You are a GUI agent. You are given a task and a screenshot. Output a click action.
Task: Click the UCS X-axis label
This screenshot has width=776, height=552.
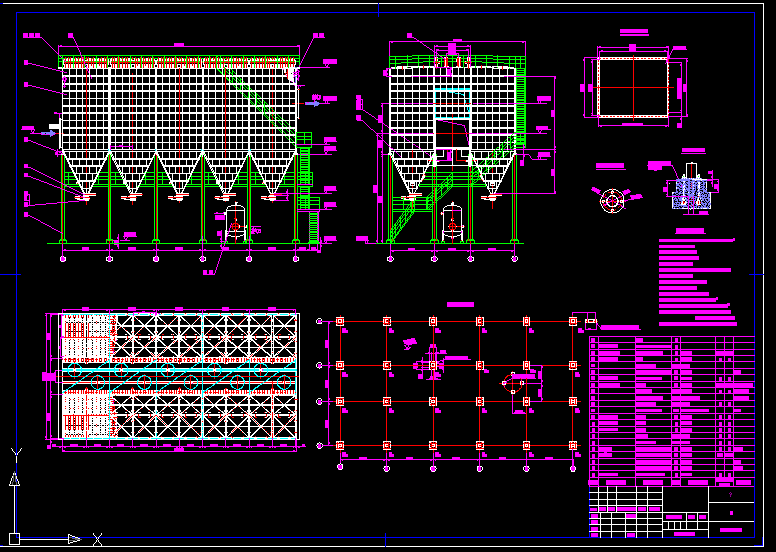click(x=97, y=540)
